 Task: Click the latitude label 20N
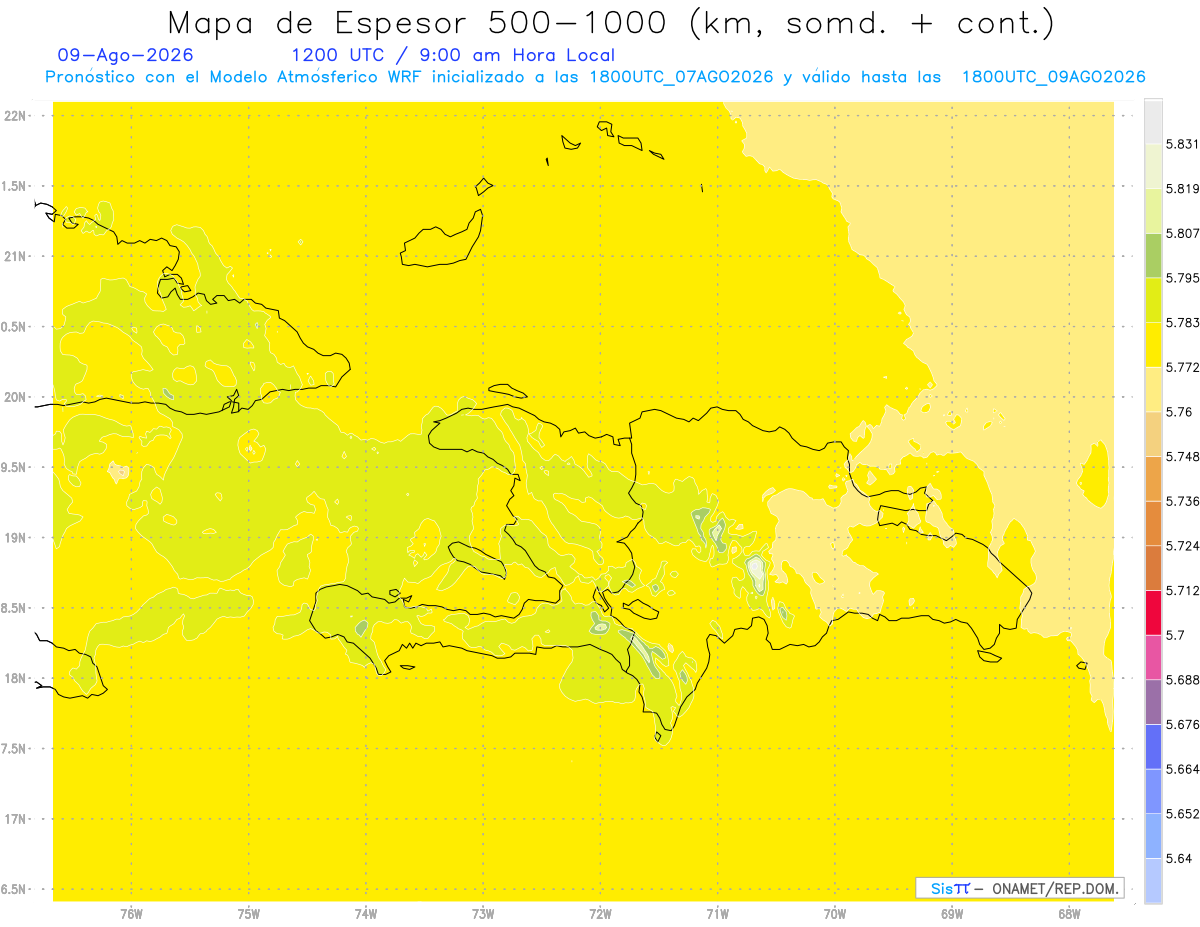14,397
